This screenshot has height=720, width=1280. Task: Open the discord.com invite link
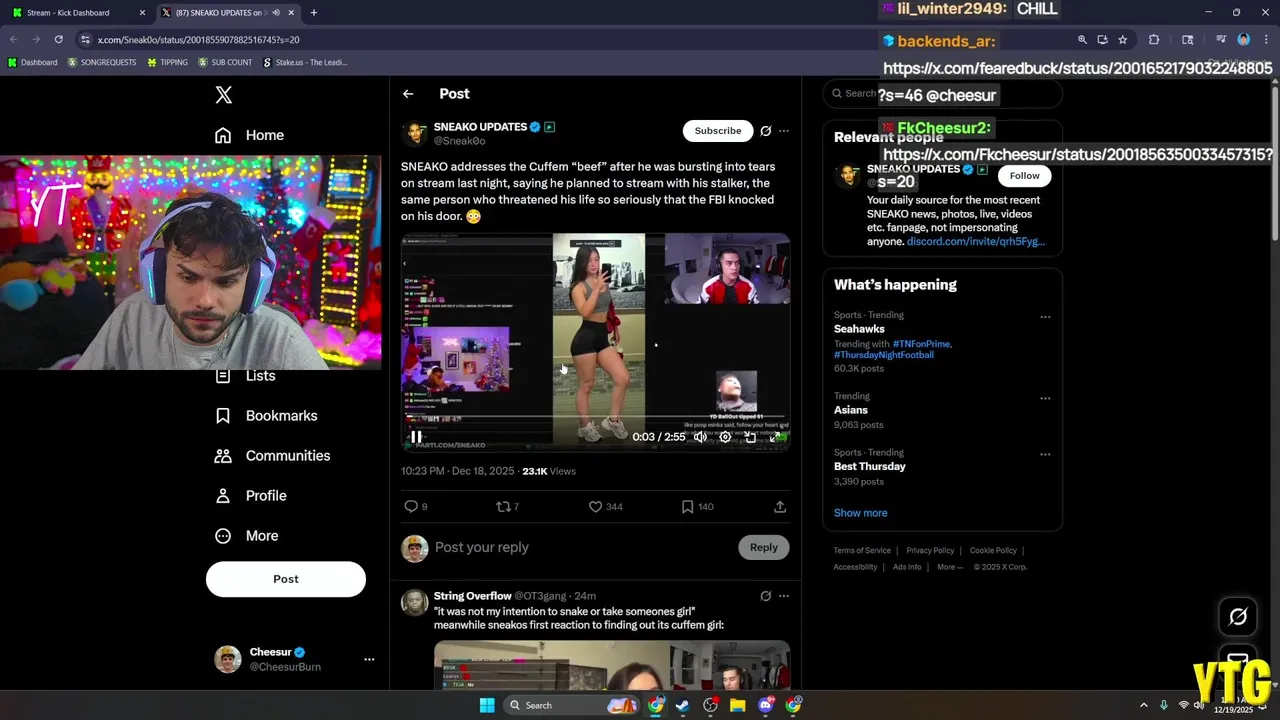[x=976, y=242]
